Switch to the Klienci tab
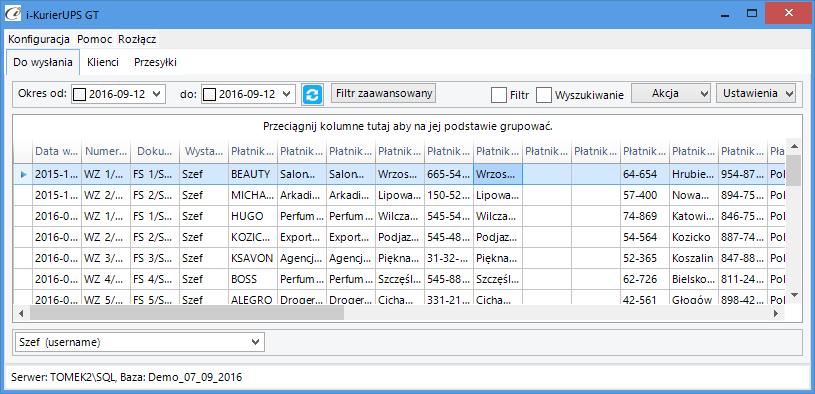 pos(103,62)
